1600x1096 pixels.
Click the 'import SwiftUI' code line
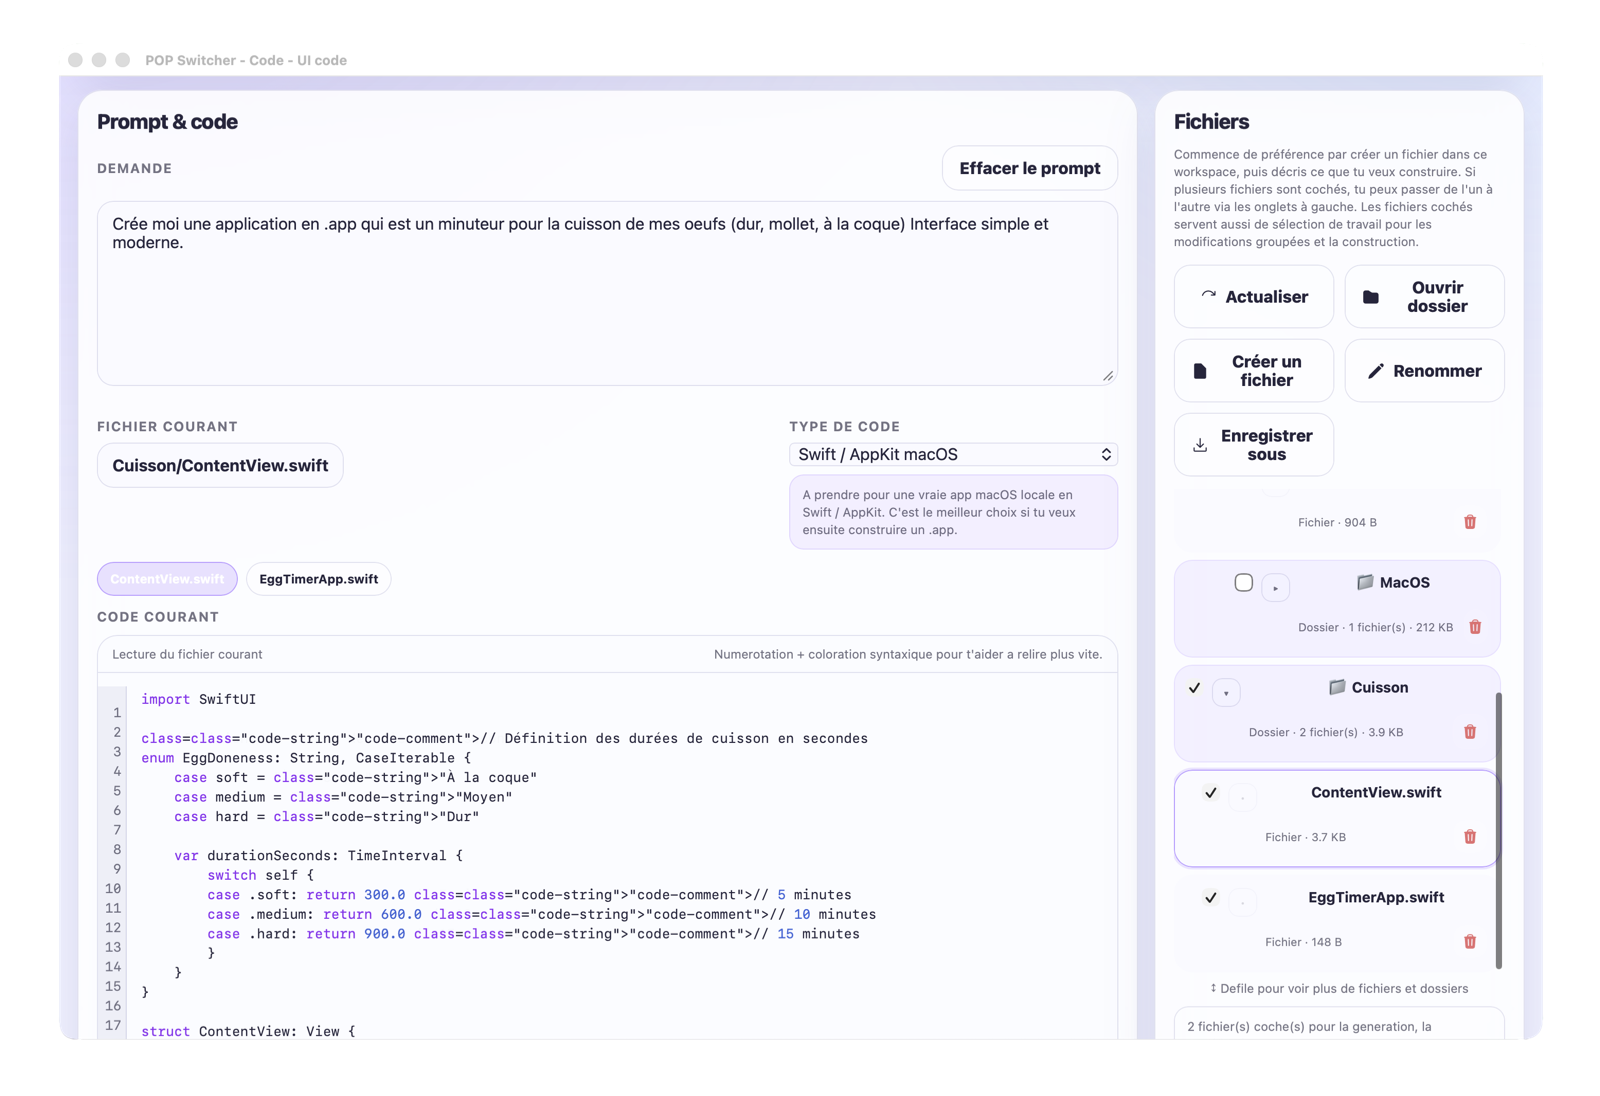click(x=198, y=699)
